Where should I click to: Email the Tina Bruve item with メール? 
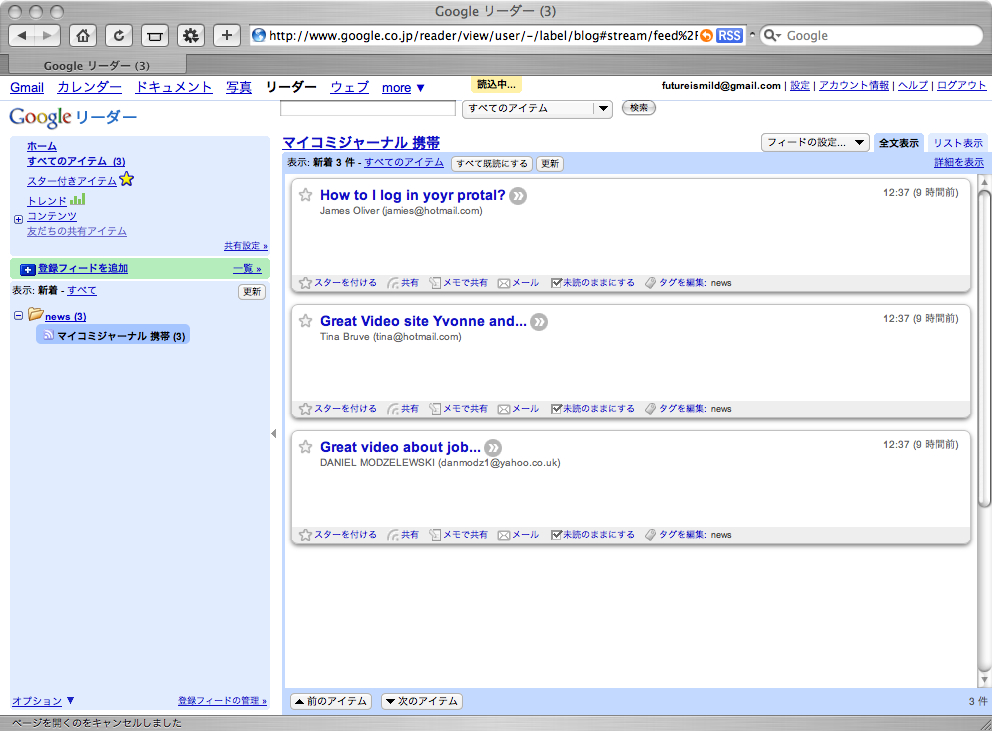coord(518,409)
